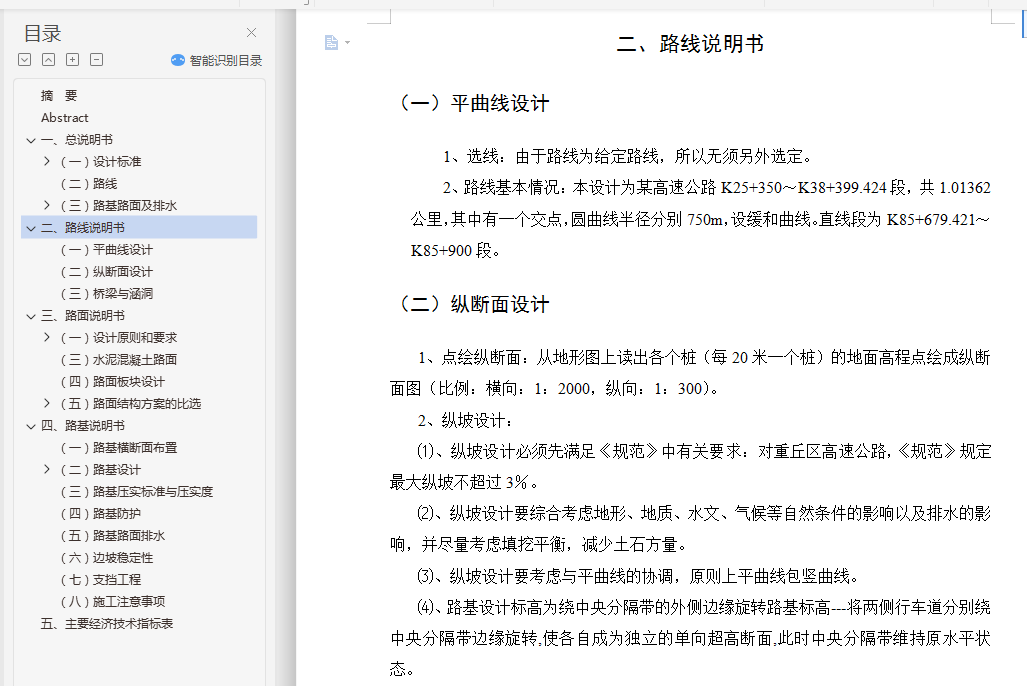Click the blue 智能识别目录 cloud icon
Image resolution: width=1027 pixels, height=686 pixels.
tap(177, 60)
